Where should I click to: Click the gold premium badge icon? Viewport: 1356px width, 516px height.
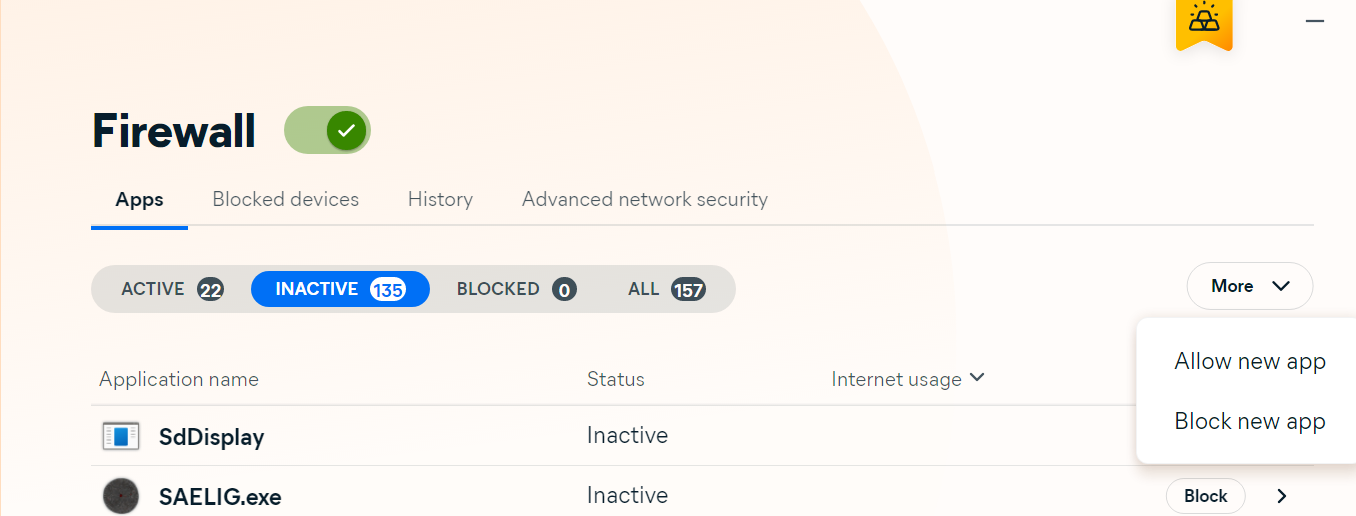[x=1203, y=21]
